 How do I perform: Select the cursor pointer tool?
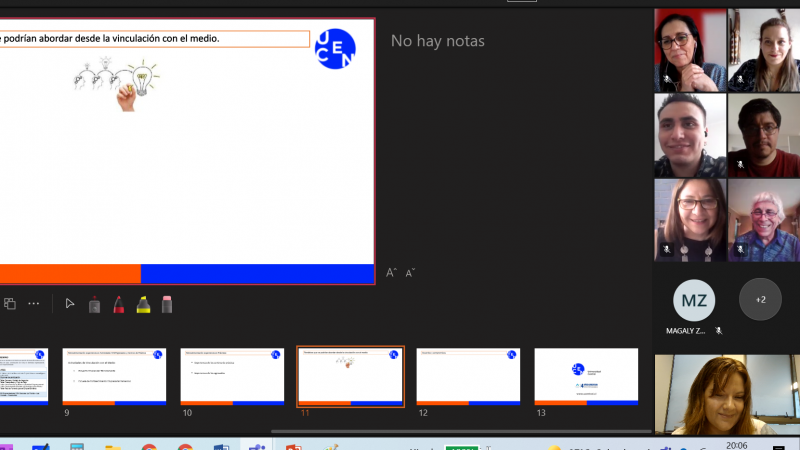tap(69, 304)
